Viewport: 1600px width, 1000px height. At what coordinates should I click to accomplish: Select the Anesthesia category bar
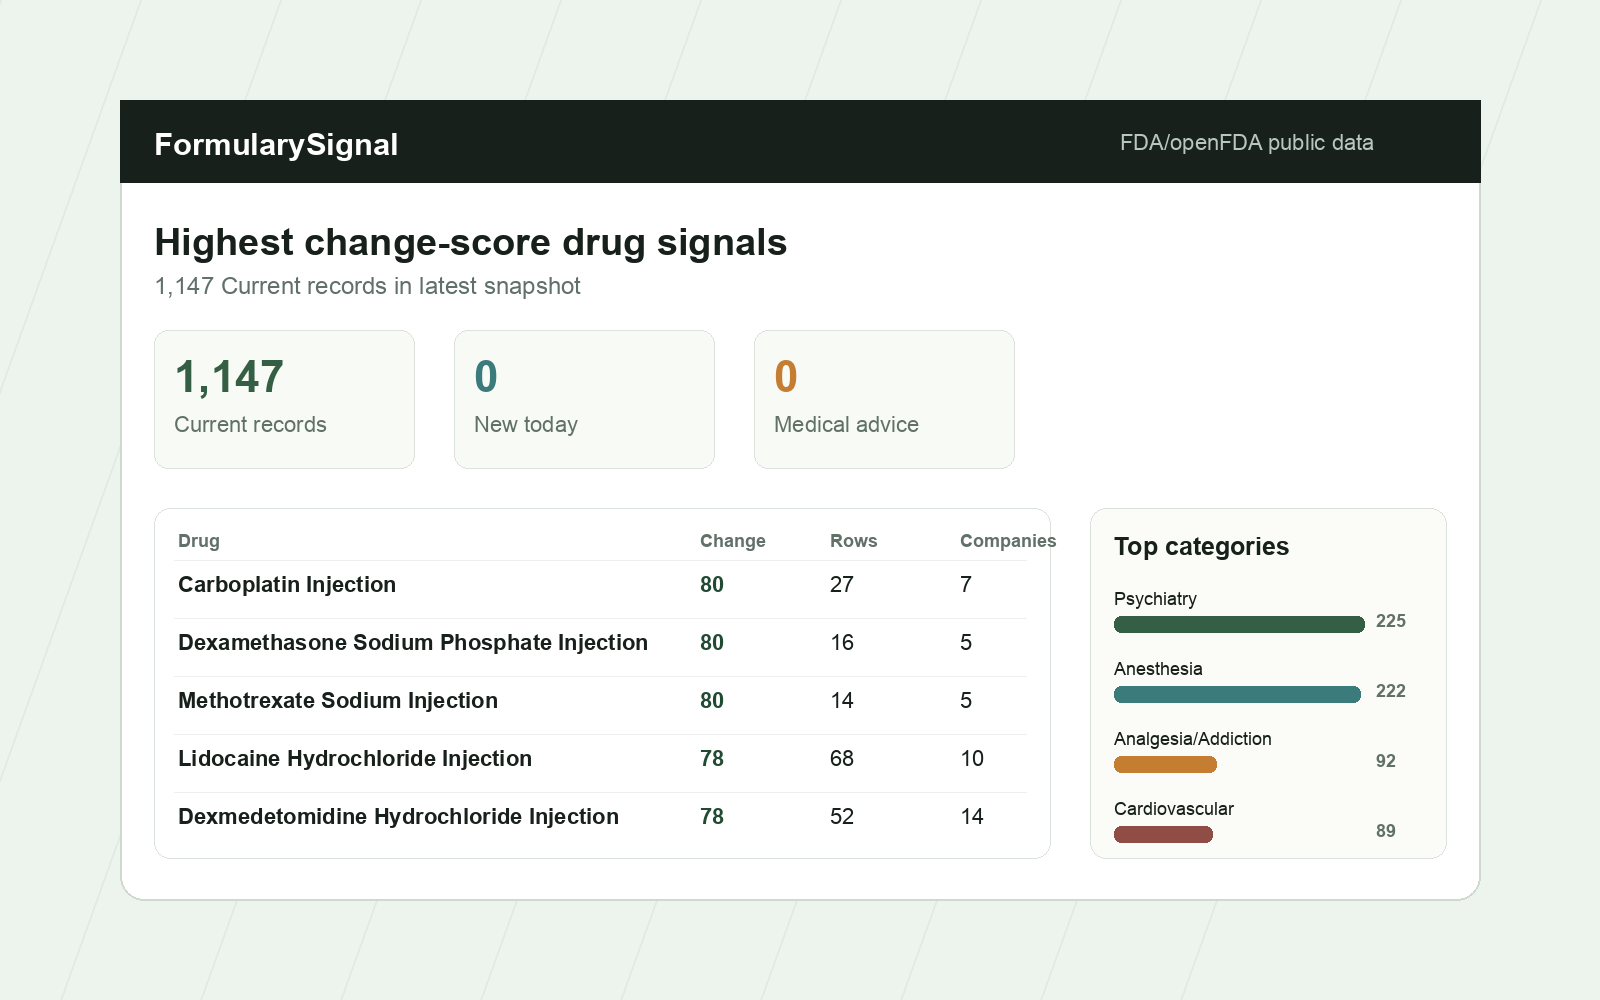pyautogui.click(x=1236, y=694)
